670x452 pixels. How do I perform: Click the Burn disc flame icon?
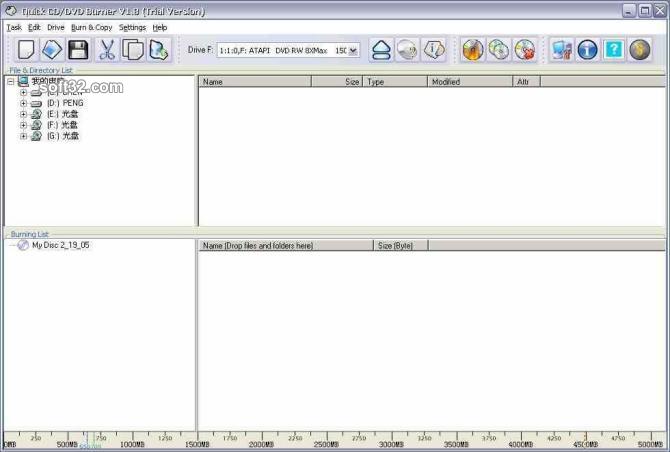click(x=473, y=50)
